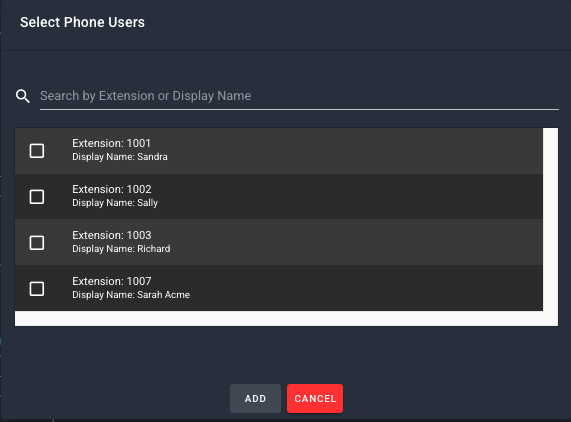
Task: Click the 'Display Name: Sally' text
Action: [115, 203]
